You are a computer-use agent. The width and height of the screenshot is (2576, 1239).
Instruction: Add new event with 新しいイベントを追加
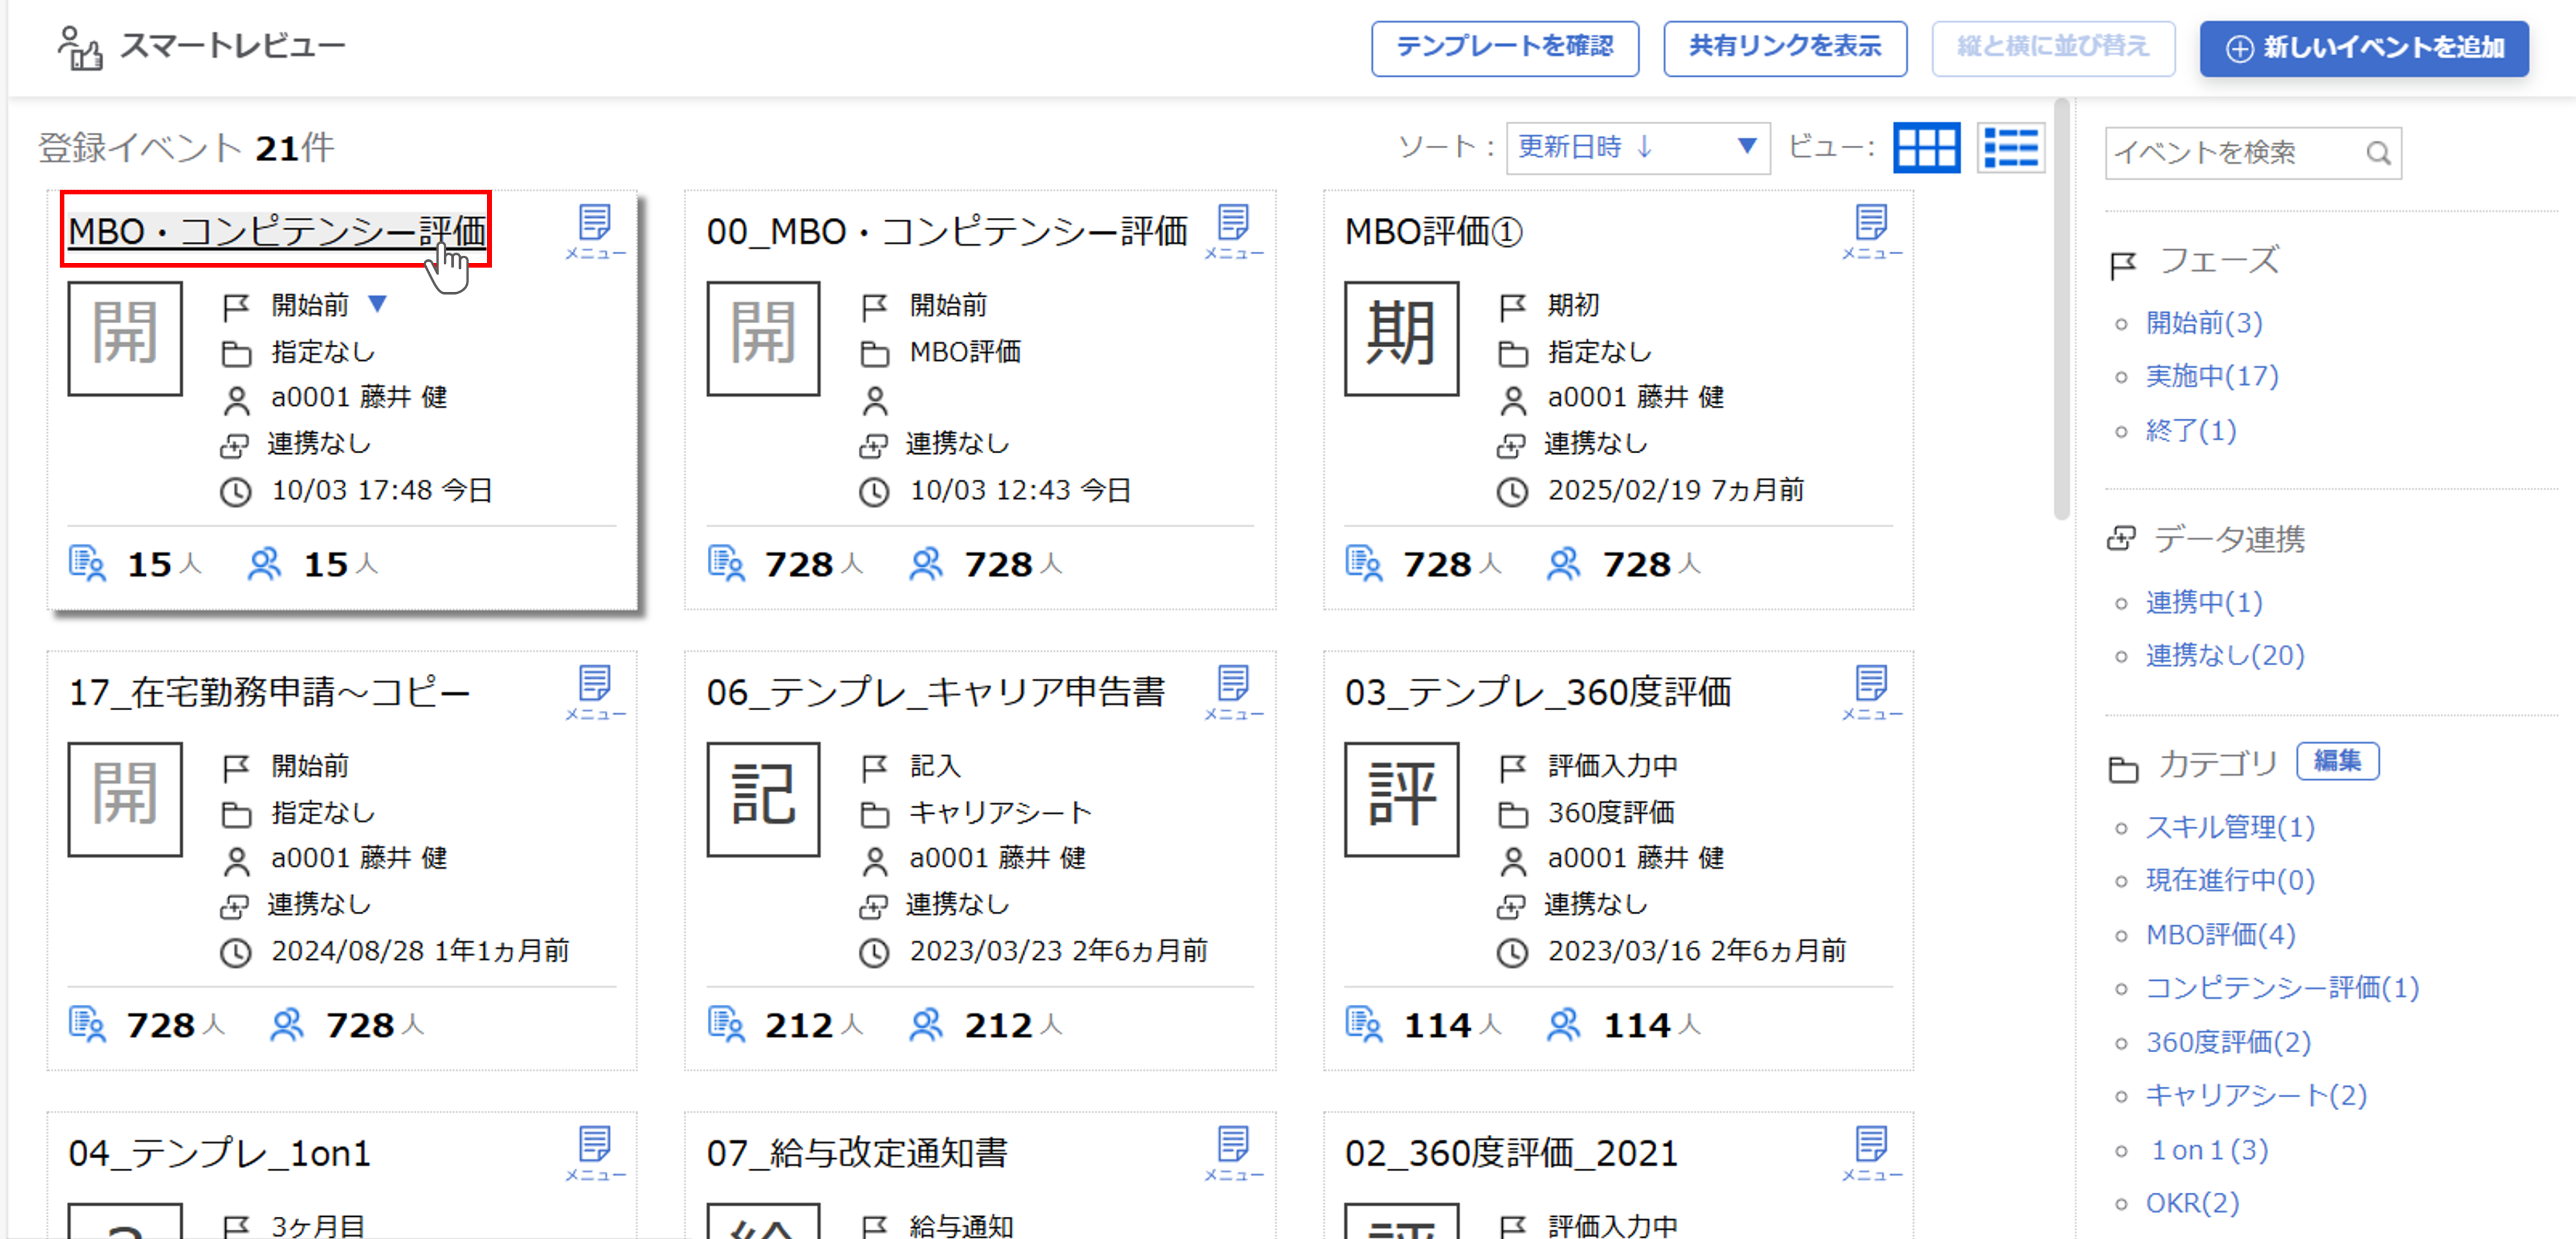pos(2363,47)
